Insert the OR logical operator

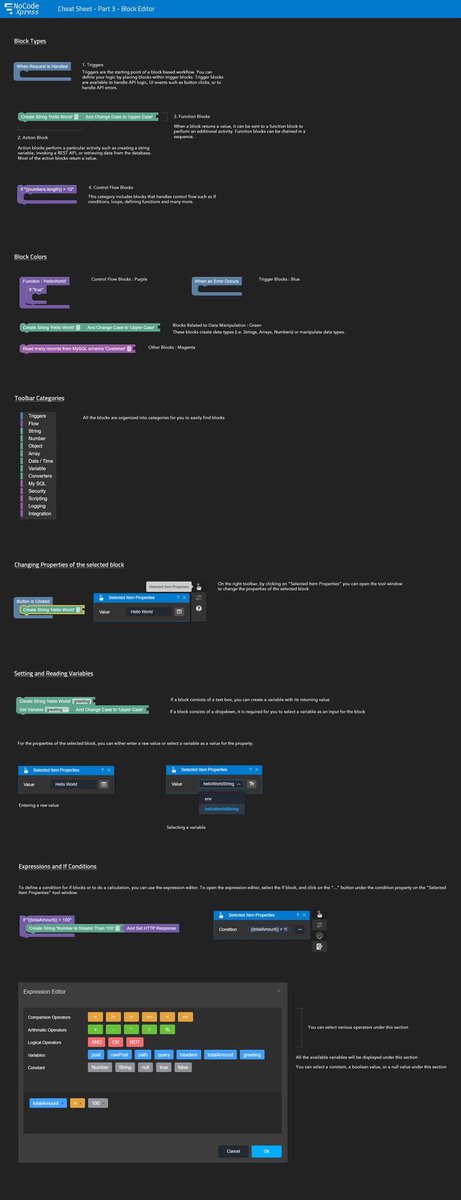tap(116, 1042)
